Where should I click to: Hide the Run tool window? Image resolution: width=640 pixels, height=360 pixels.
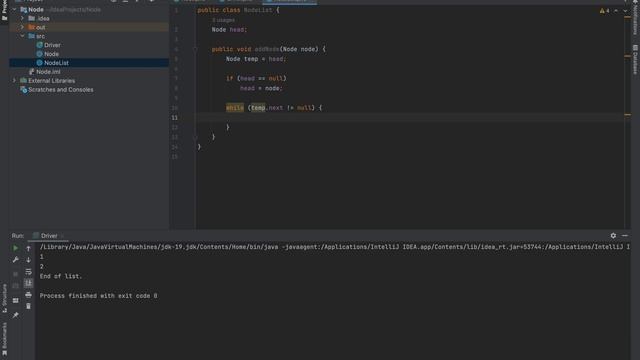coord(625,236)
